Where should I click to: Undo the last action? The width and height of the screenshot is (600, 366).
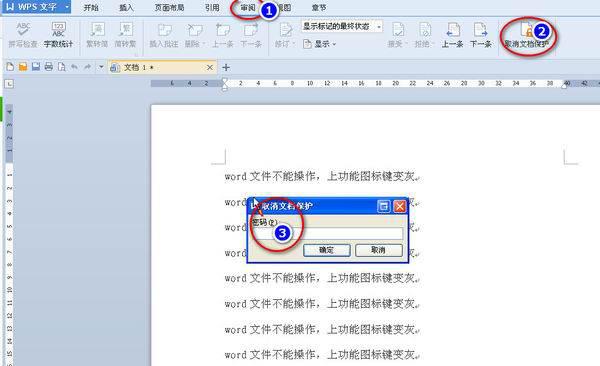[x=74, y=67]
